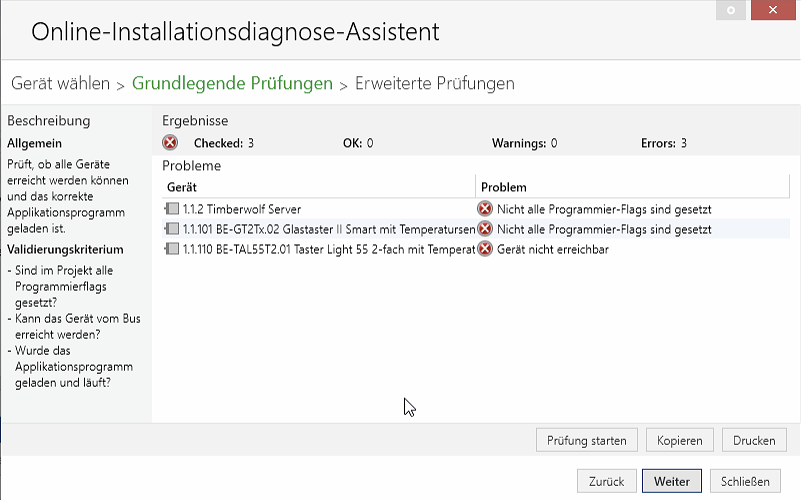Click the overall error status icon next to 'Checked'

(x=170, y=142)
